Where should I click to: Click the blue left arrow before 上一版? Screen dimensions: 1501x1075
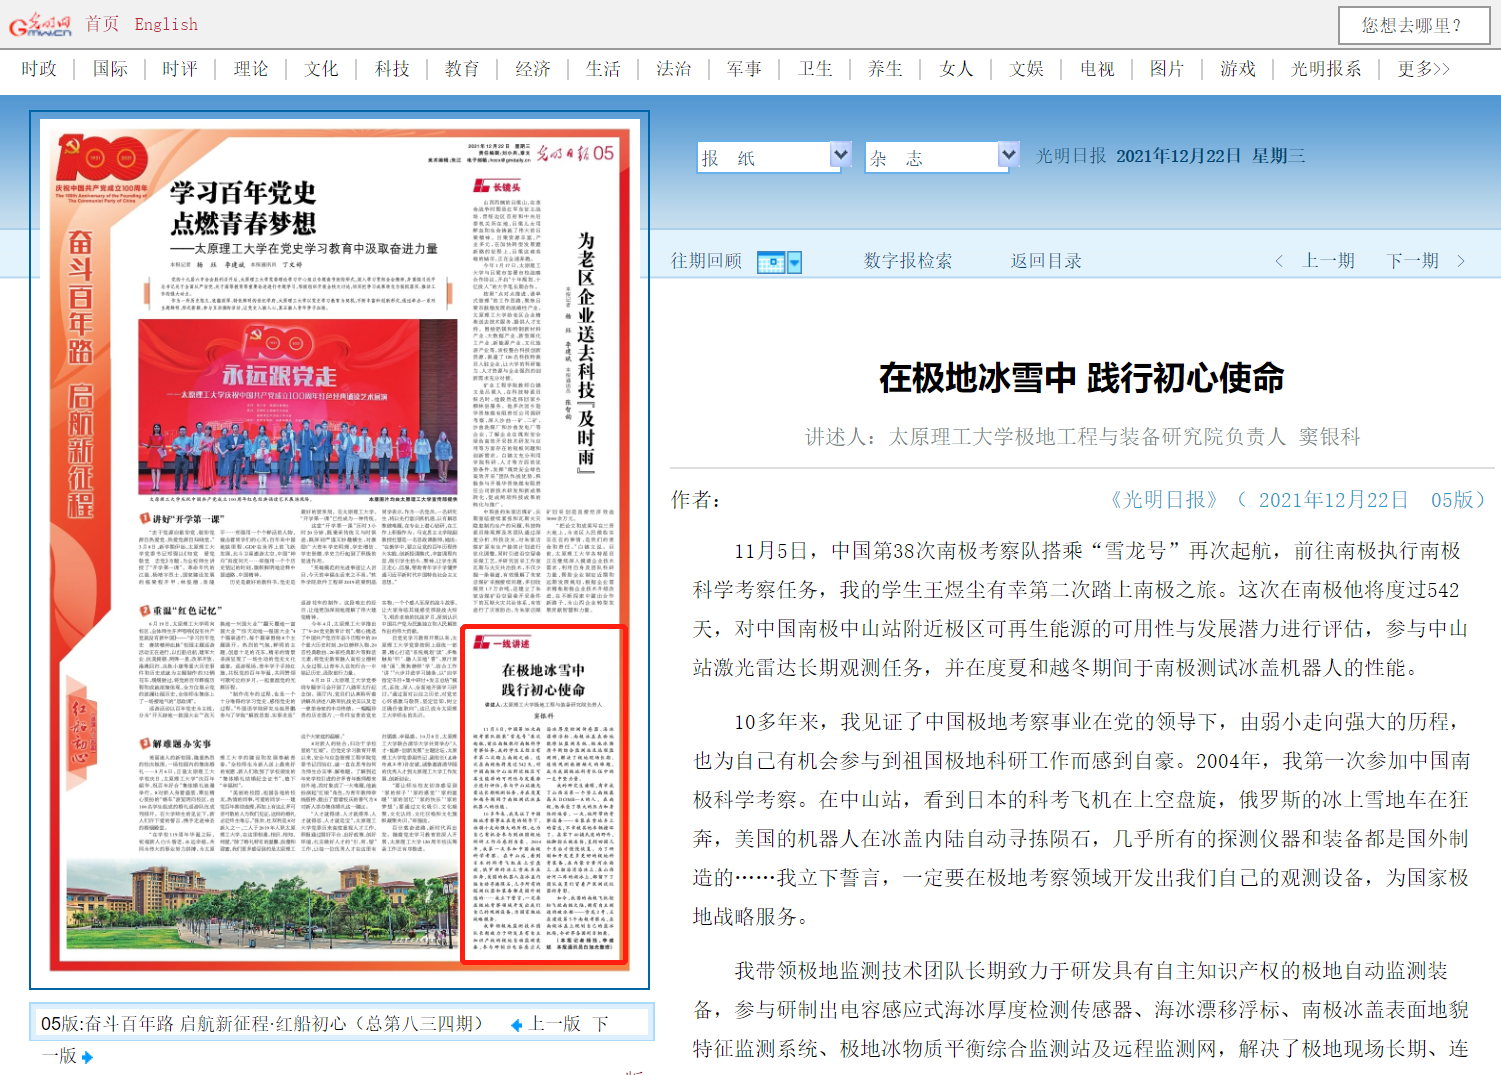516,1025
